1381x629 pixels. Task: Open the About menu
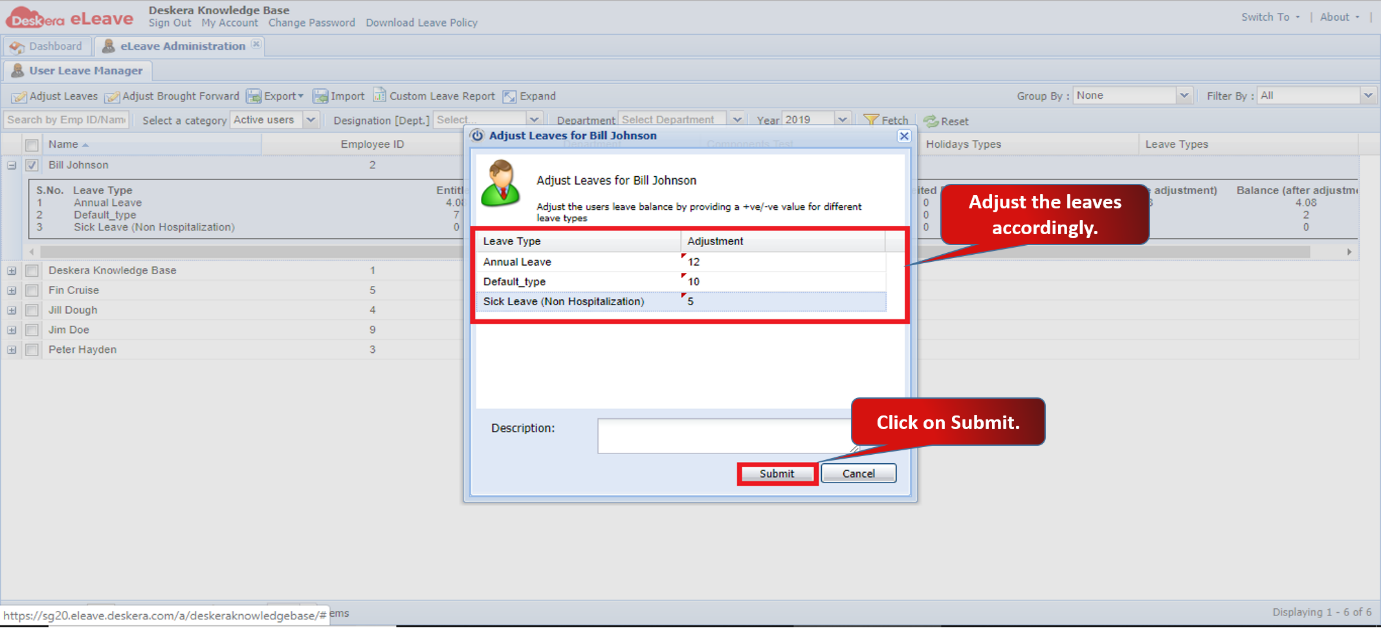click(x=1340, y=17)
